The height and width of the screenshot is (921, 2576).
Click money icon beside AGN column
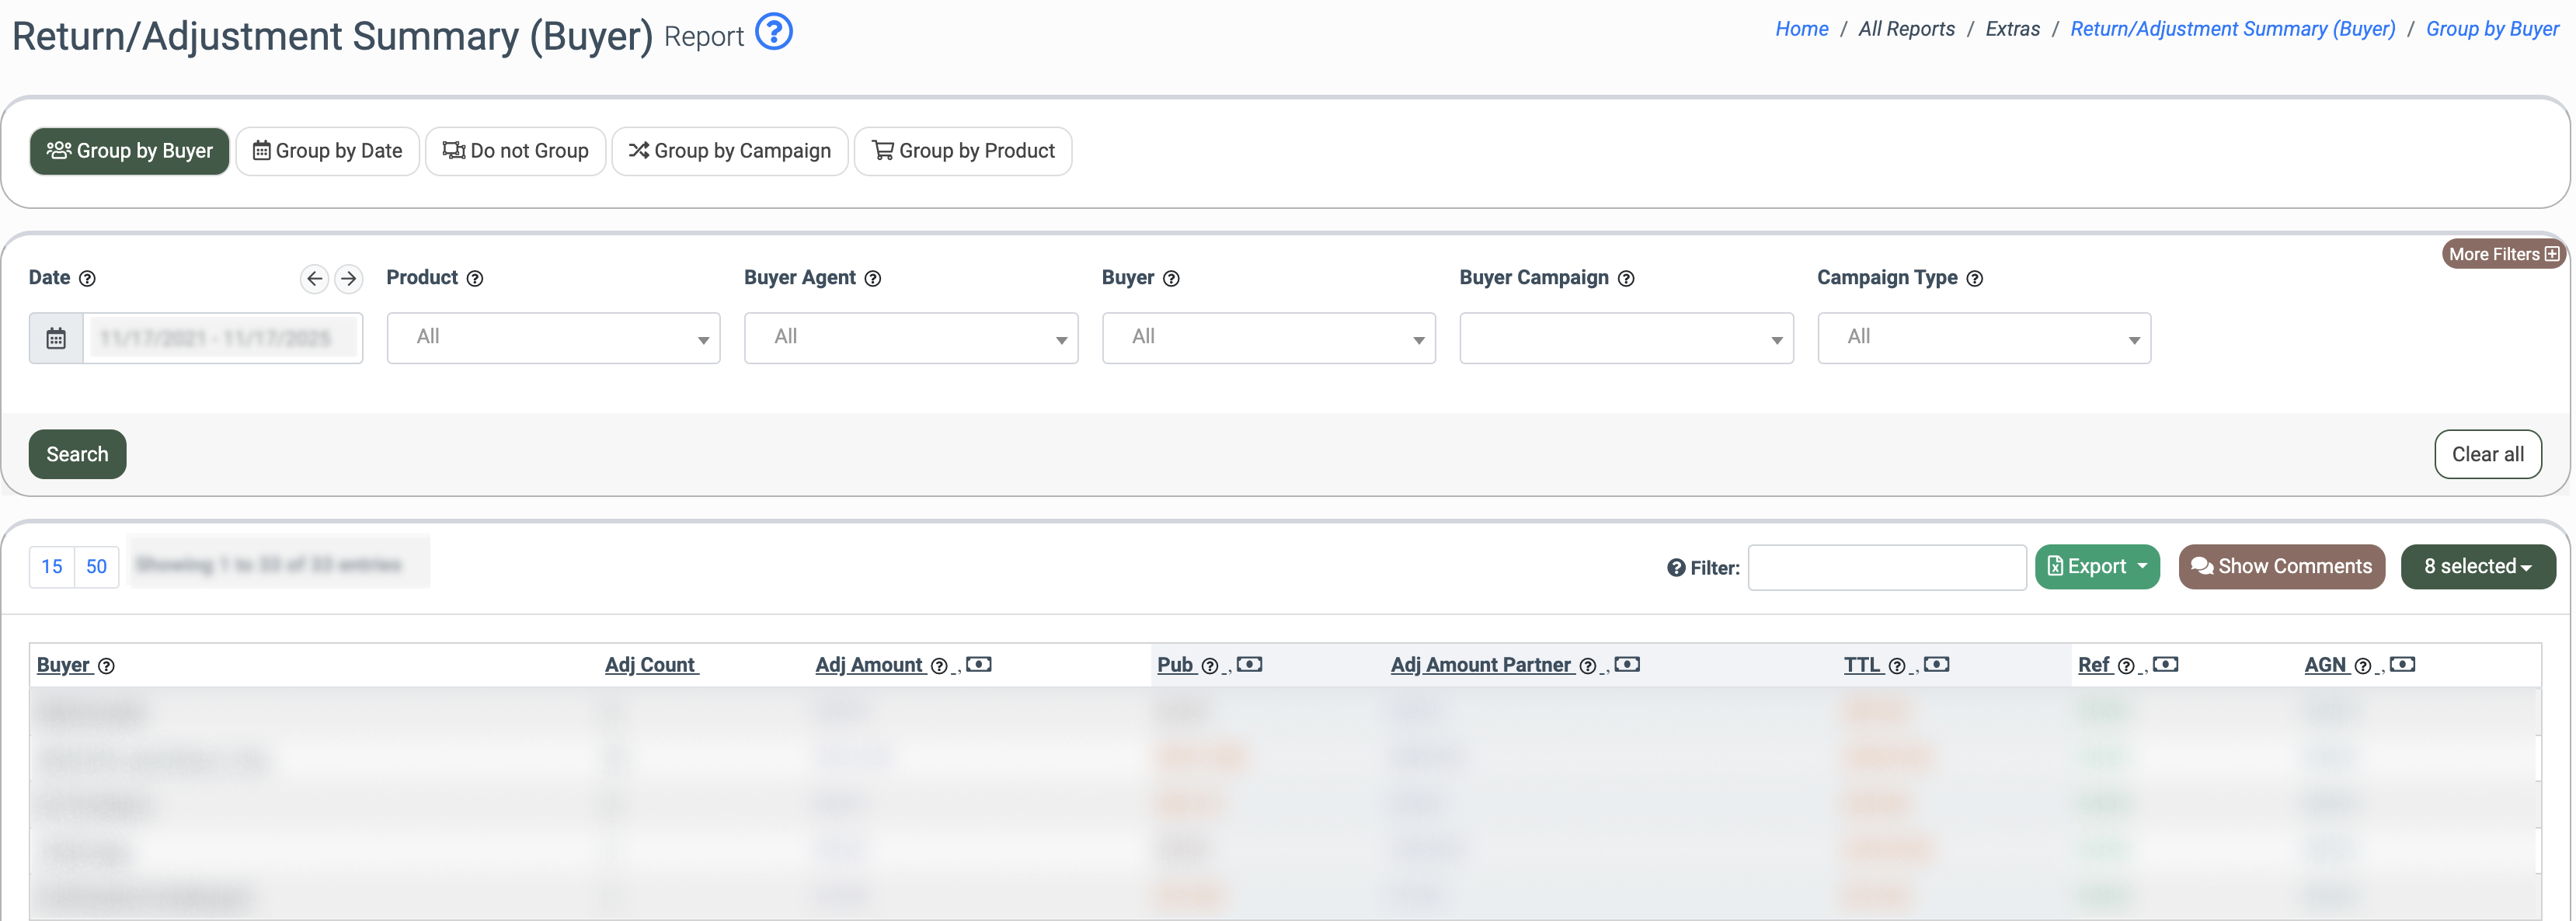point(2402,665)
